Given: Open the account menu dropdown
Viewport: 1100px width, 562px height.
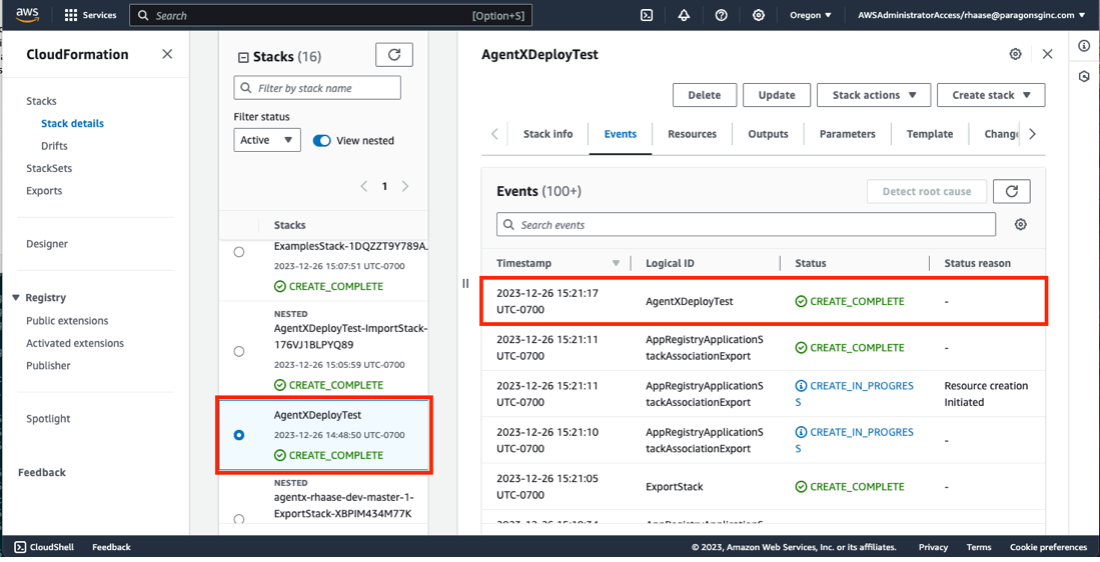Looking at the screenshot, I should 971,15.
